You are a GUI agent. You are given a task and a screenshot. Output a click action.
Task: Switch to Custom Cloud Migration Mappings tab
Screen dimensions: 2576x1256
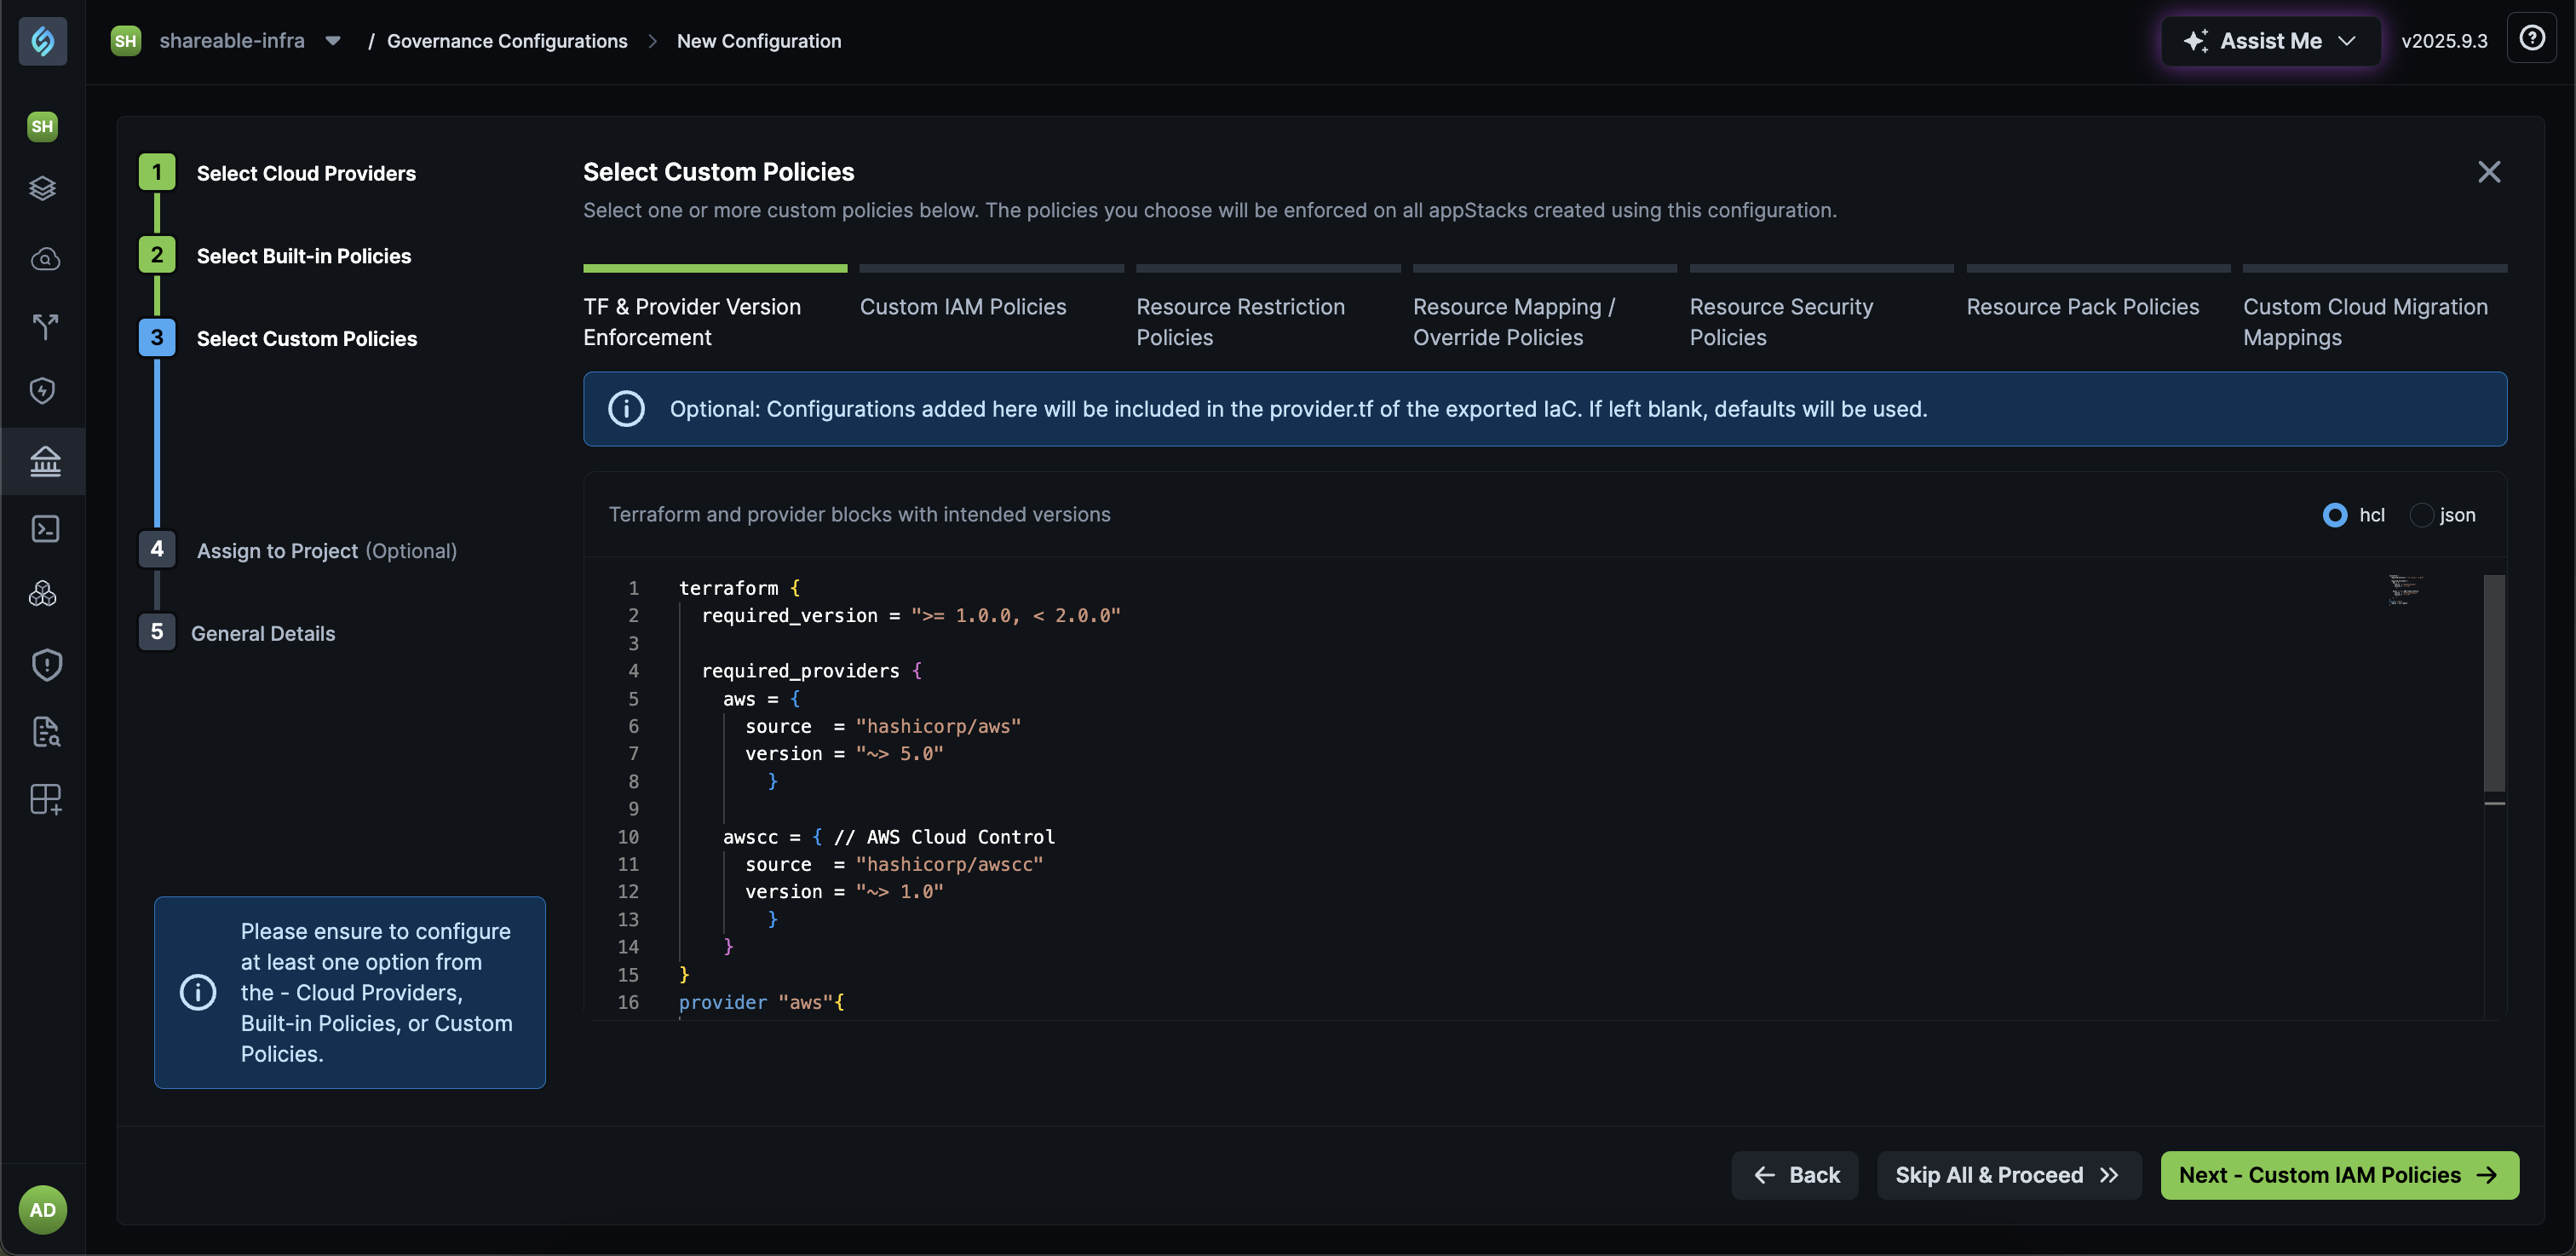point(2374,308)
